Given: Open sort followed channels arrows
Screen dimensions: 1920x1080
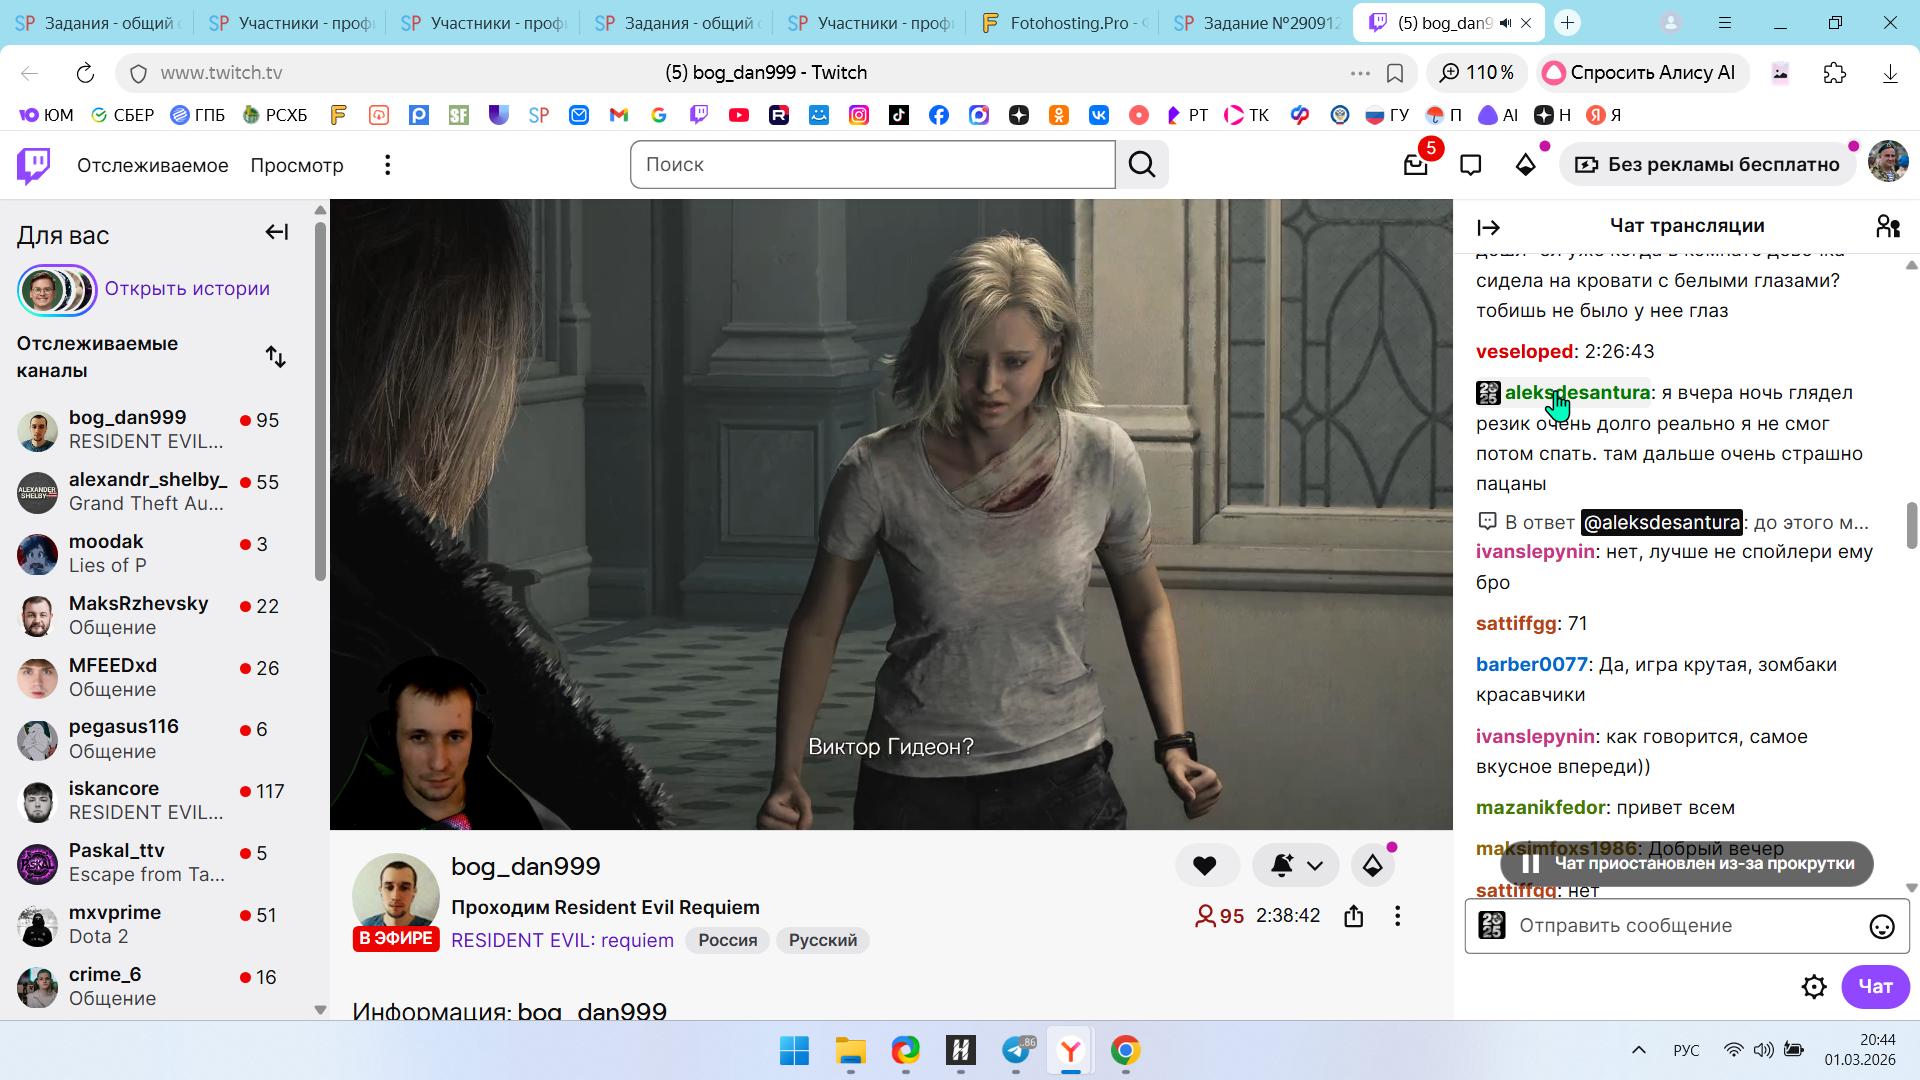Looking at the screenshot, I should click(x=276, y=357).
